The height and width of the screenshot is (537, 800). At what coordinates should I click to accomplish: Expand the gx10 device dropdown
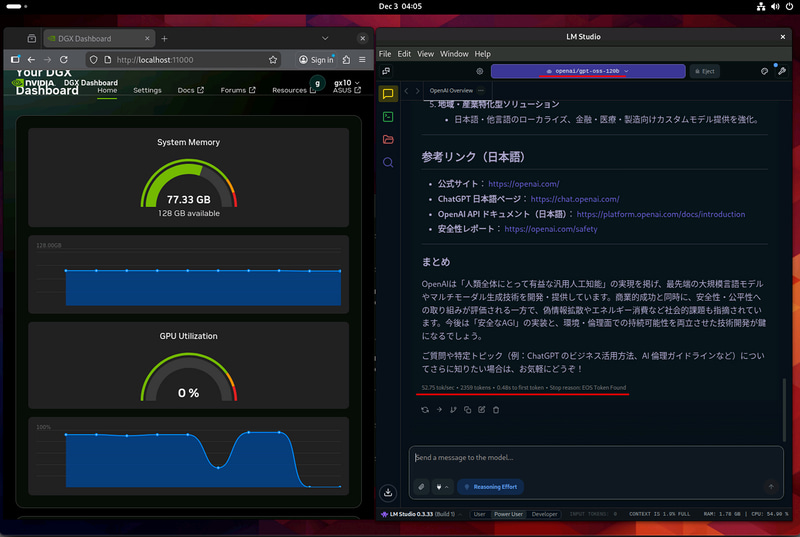click(346, 83)
